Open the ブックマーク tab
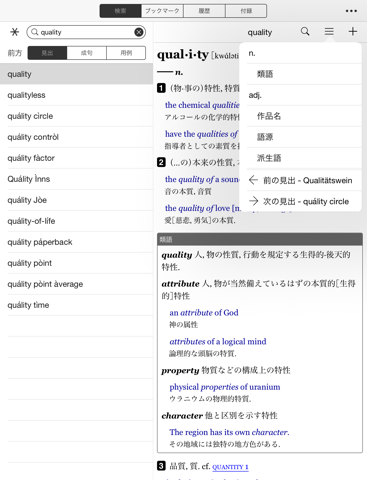The height and width of the screenshot is (480, 367). 162,11
